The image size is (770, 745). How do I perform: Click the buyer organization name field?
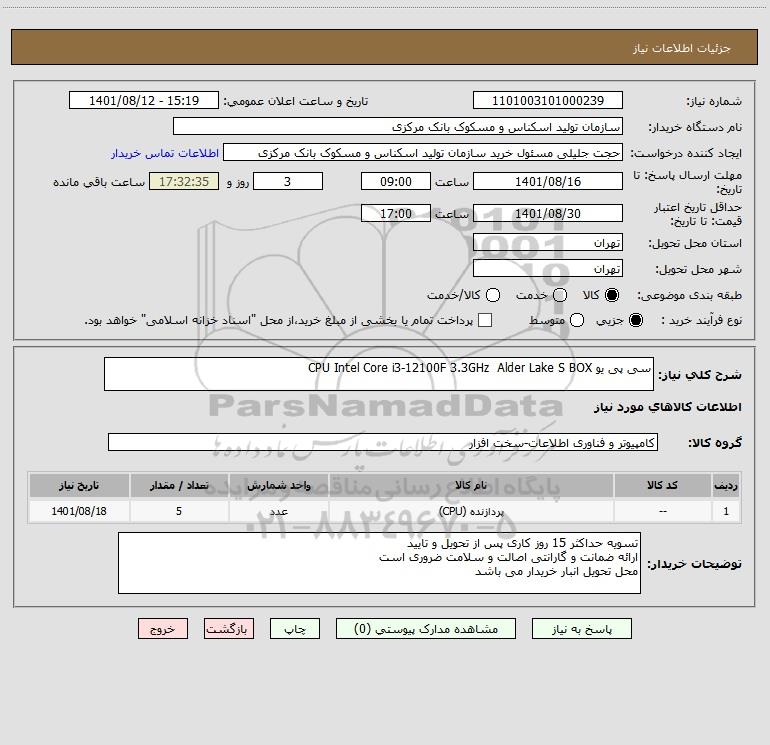tap(398, 126)
